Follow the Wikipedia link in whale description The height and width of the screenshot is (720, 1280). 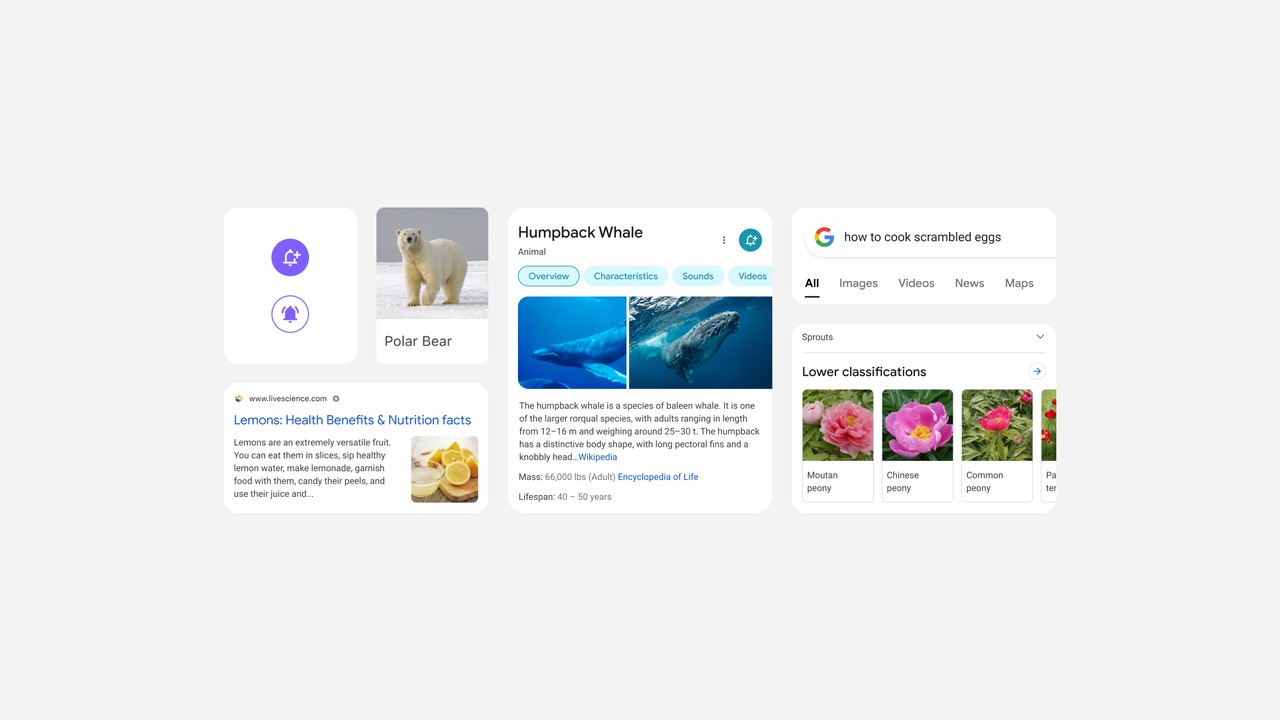pyautogui.click(x=598, y=457)
